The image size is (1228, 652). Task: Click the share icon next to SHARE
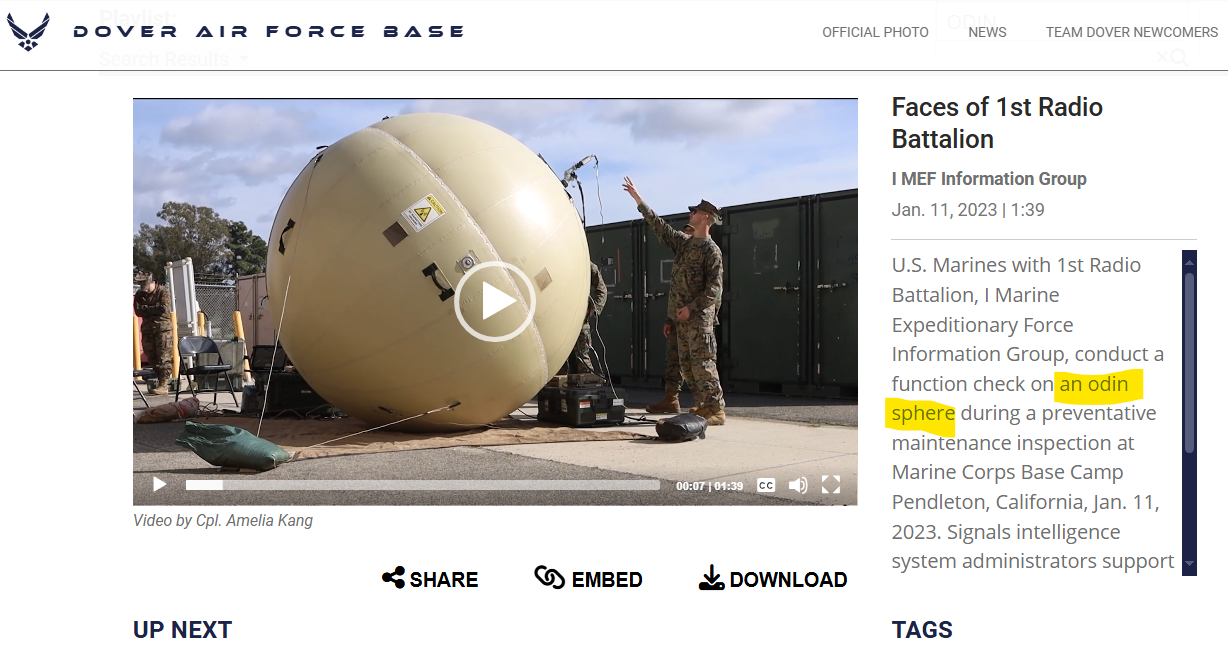394,578
